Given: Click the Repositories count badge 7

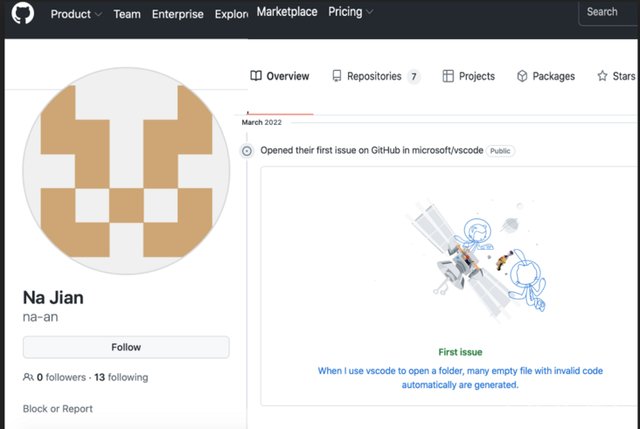Looking at the screenshot, I should (x=414, y=76).
